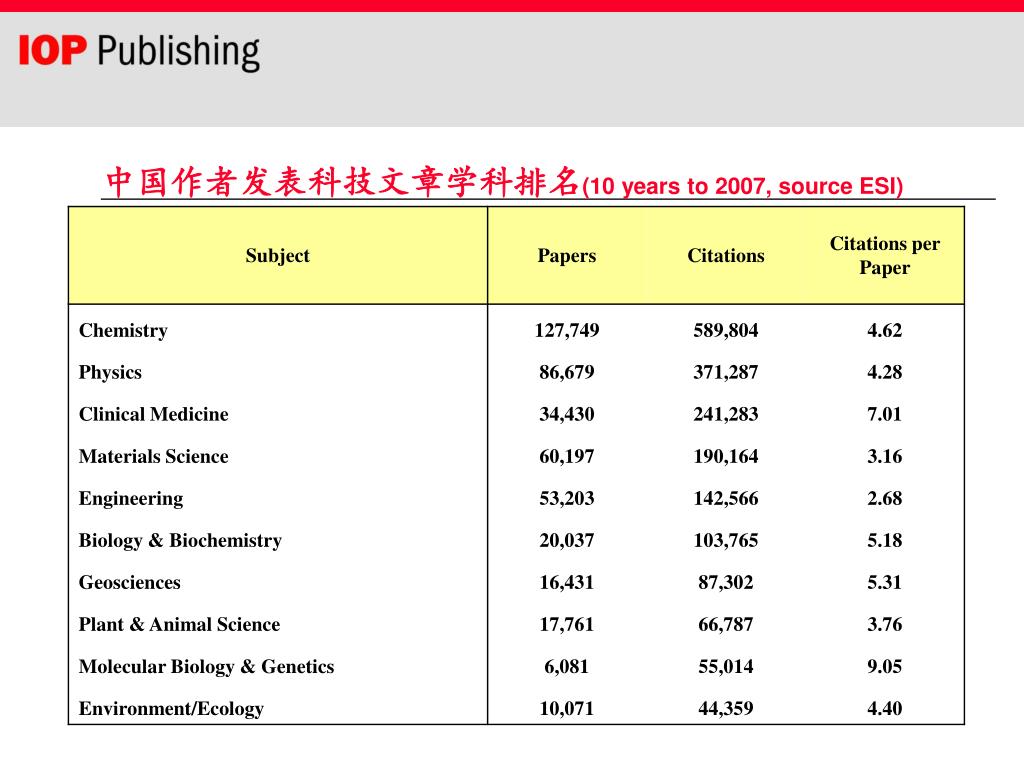The image size is (1024, 768).
Task: Click Geosciences citations value 87,302
Action: tap(726, 583)
